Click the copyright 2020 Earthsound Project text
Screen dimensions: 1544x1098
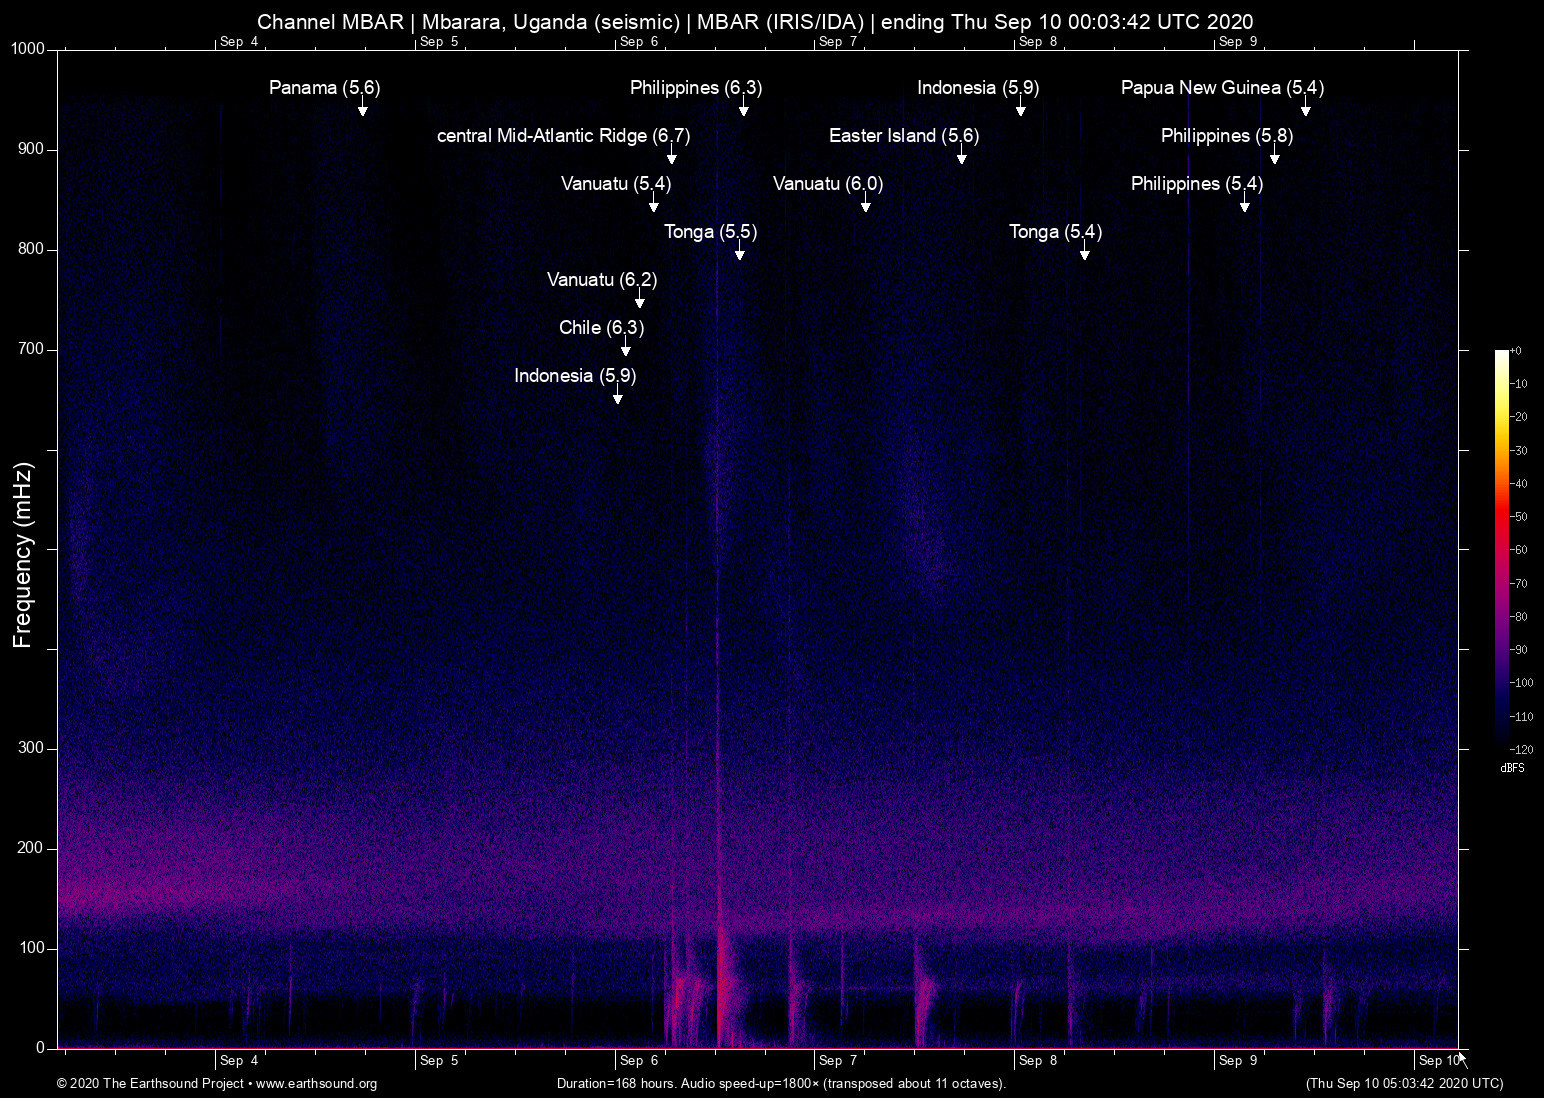[x=150, y=1084]
